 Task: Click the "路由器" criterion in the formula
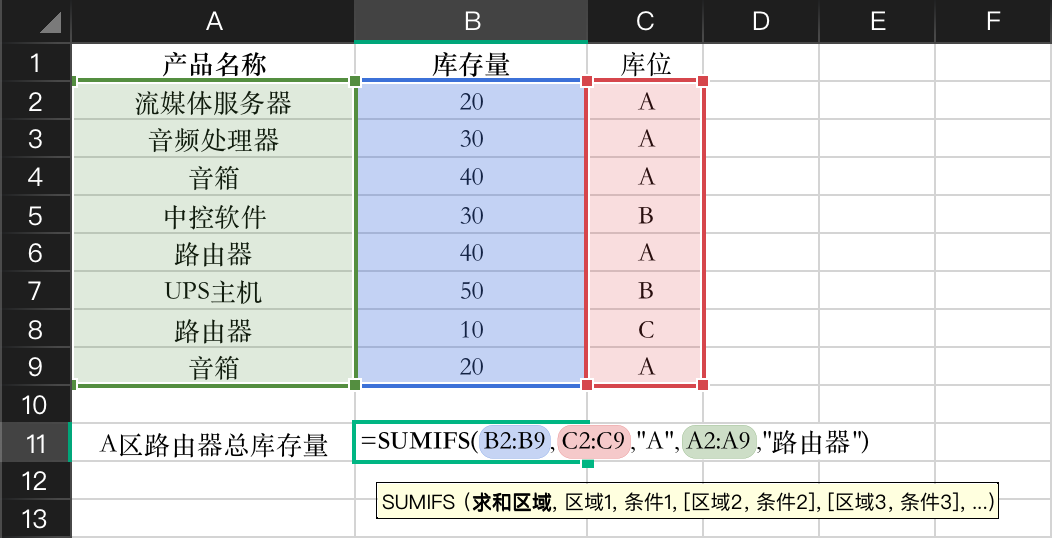point(810,441)
